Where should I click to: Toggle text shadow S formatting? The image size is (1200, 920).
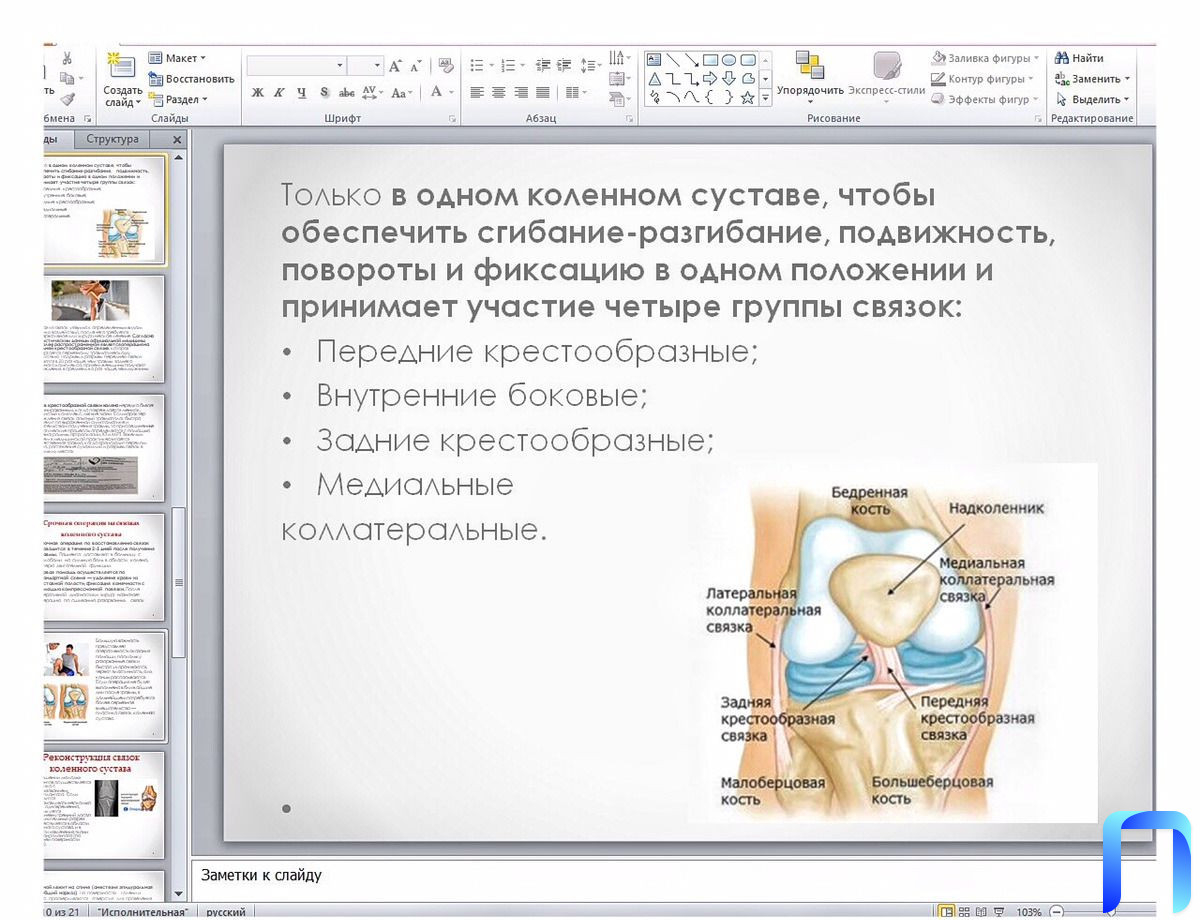click(x=325, y=92)
